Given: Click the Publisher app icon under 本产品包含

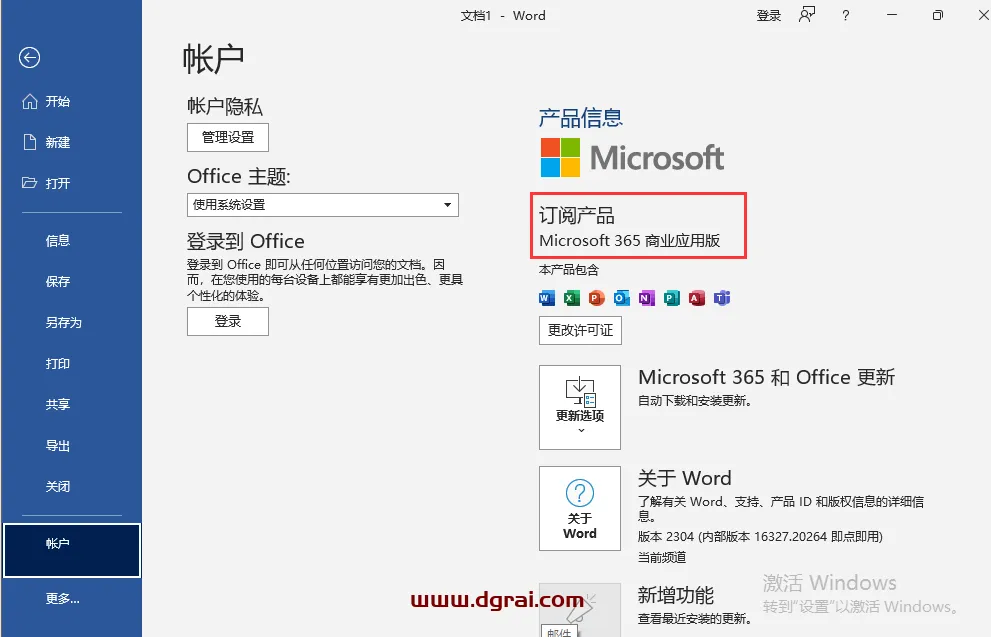Looking at the screenshot, I should pyautogui.click(x=671, y=298).
